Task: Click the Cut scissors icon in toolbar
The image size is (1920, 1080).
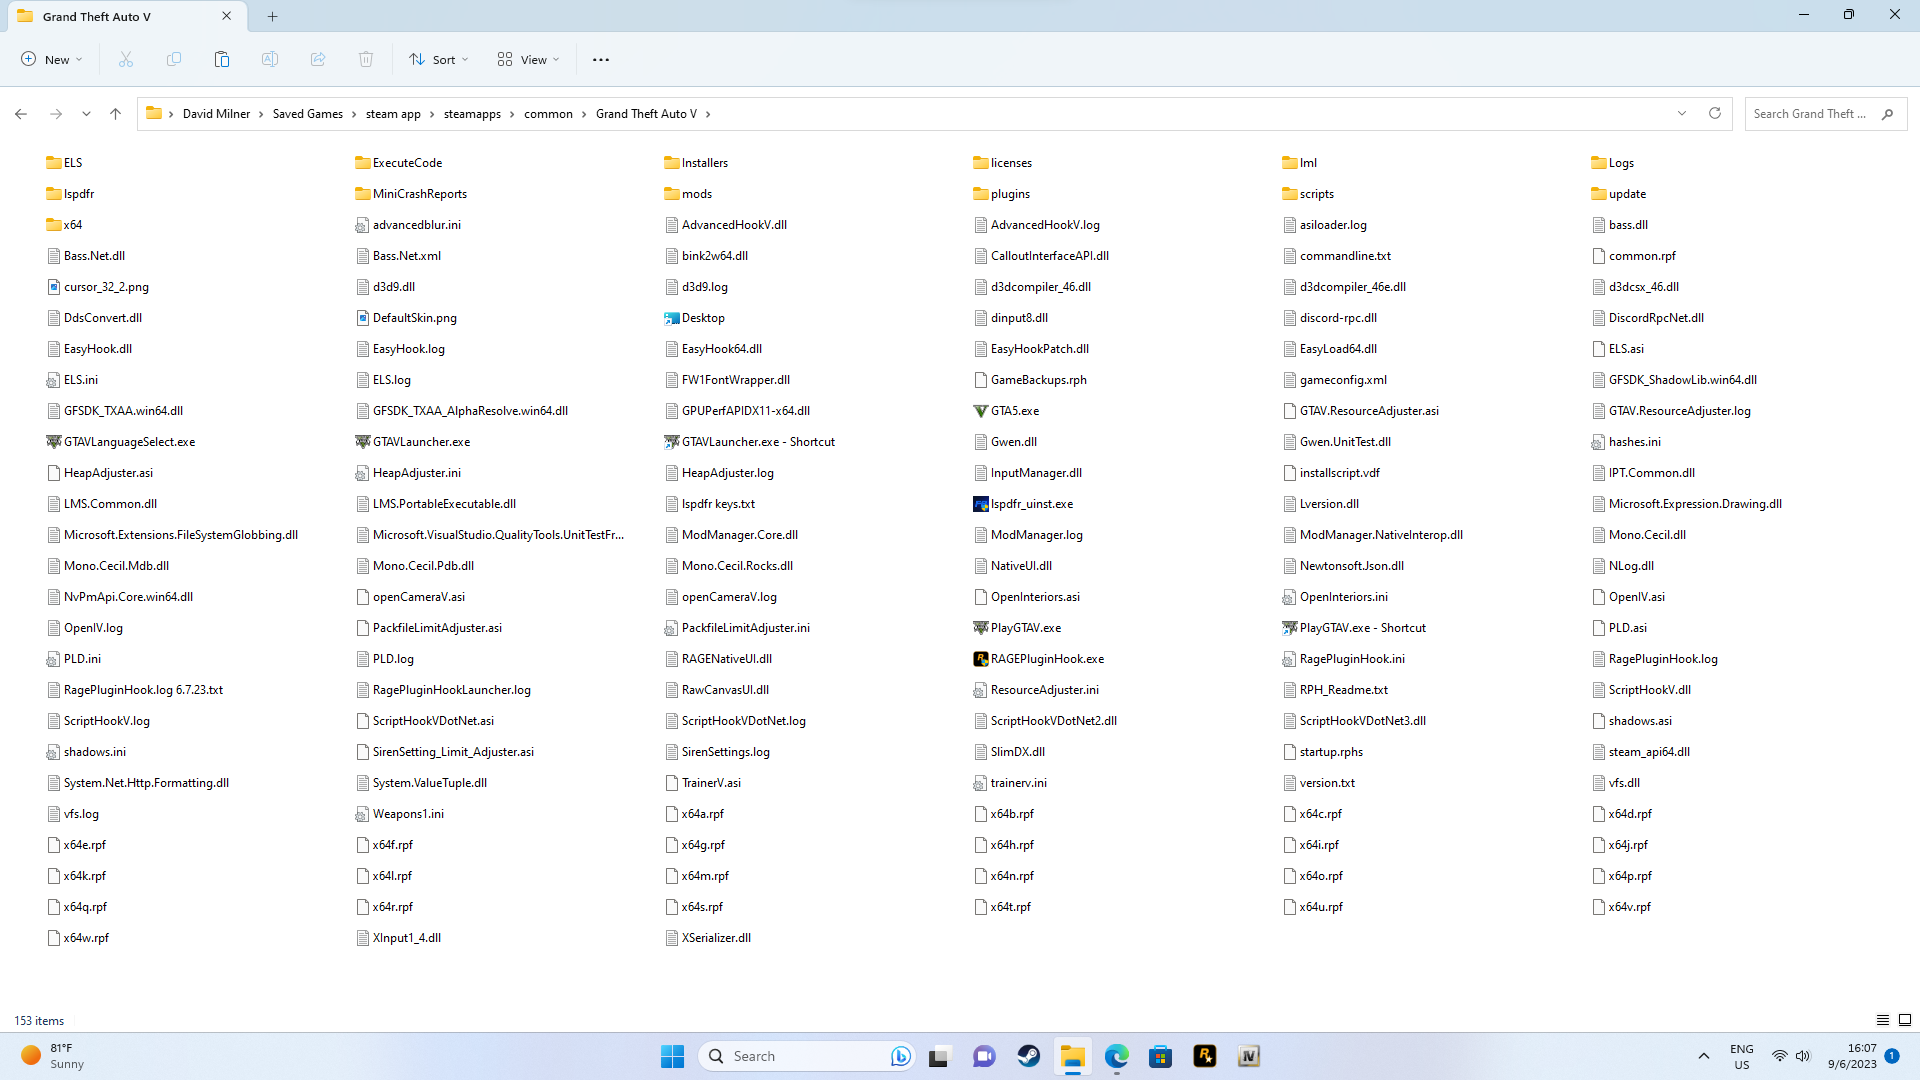Action: [x=126, y=60]
